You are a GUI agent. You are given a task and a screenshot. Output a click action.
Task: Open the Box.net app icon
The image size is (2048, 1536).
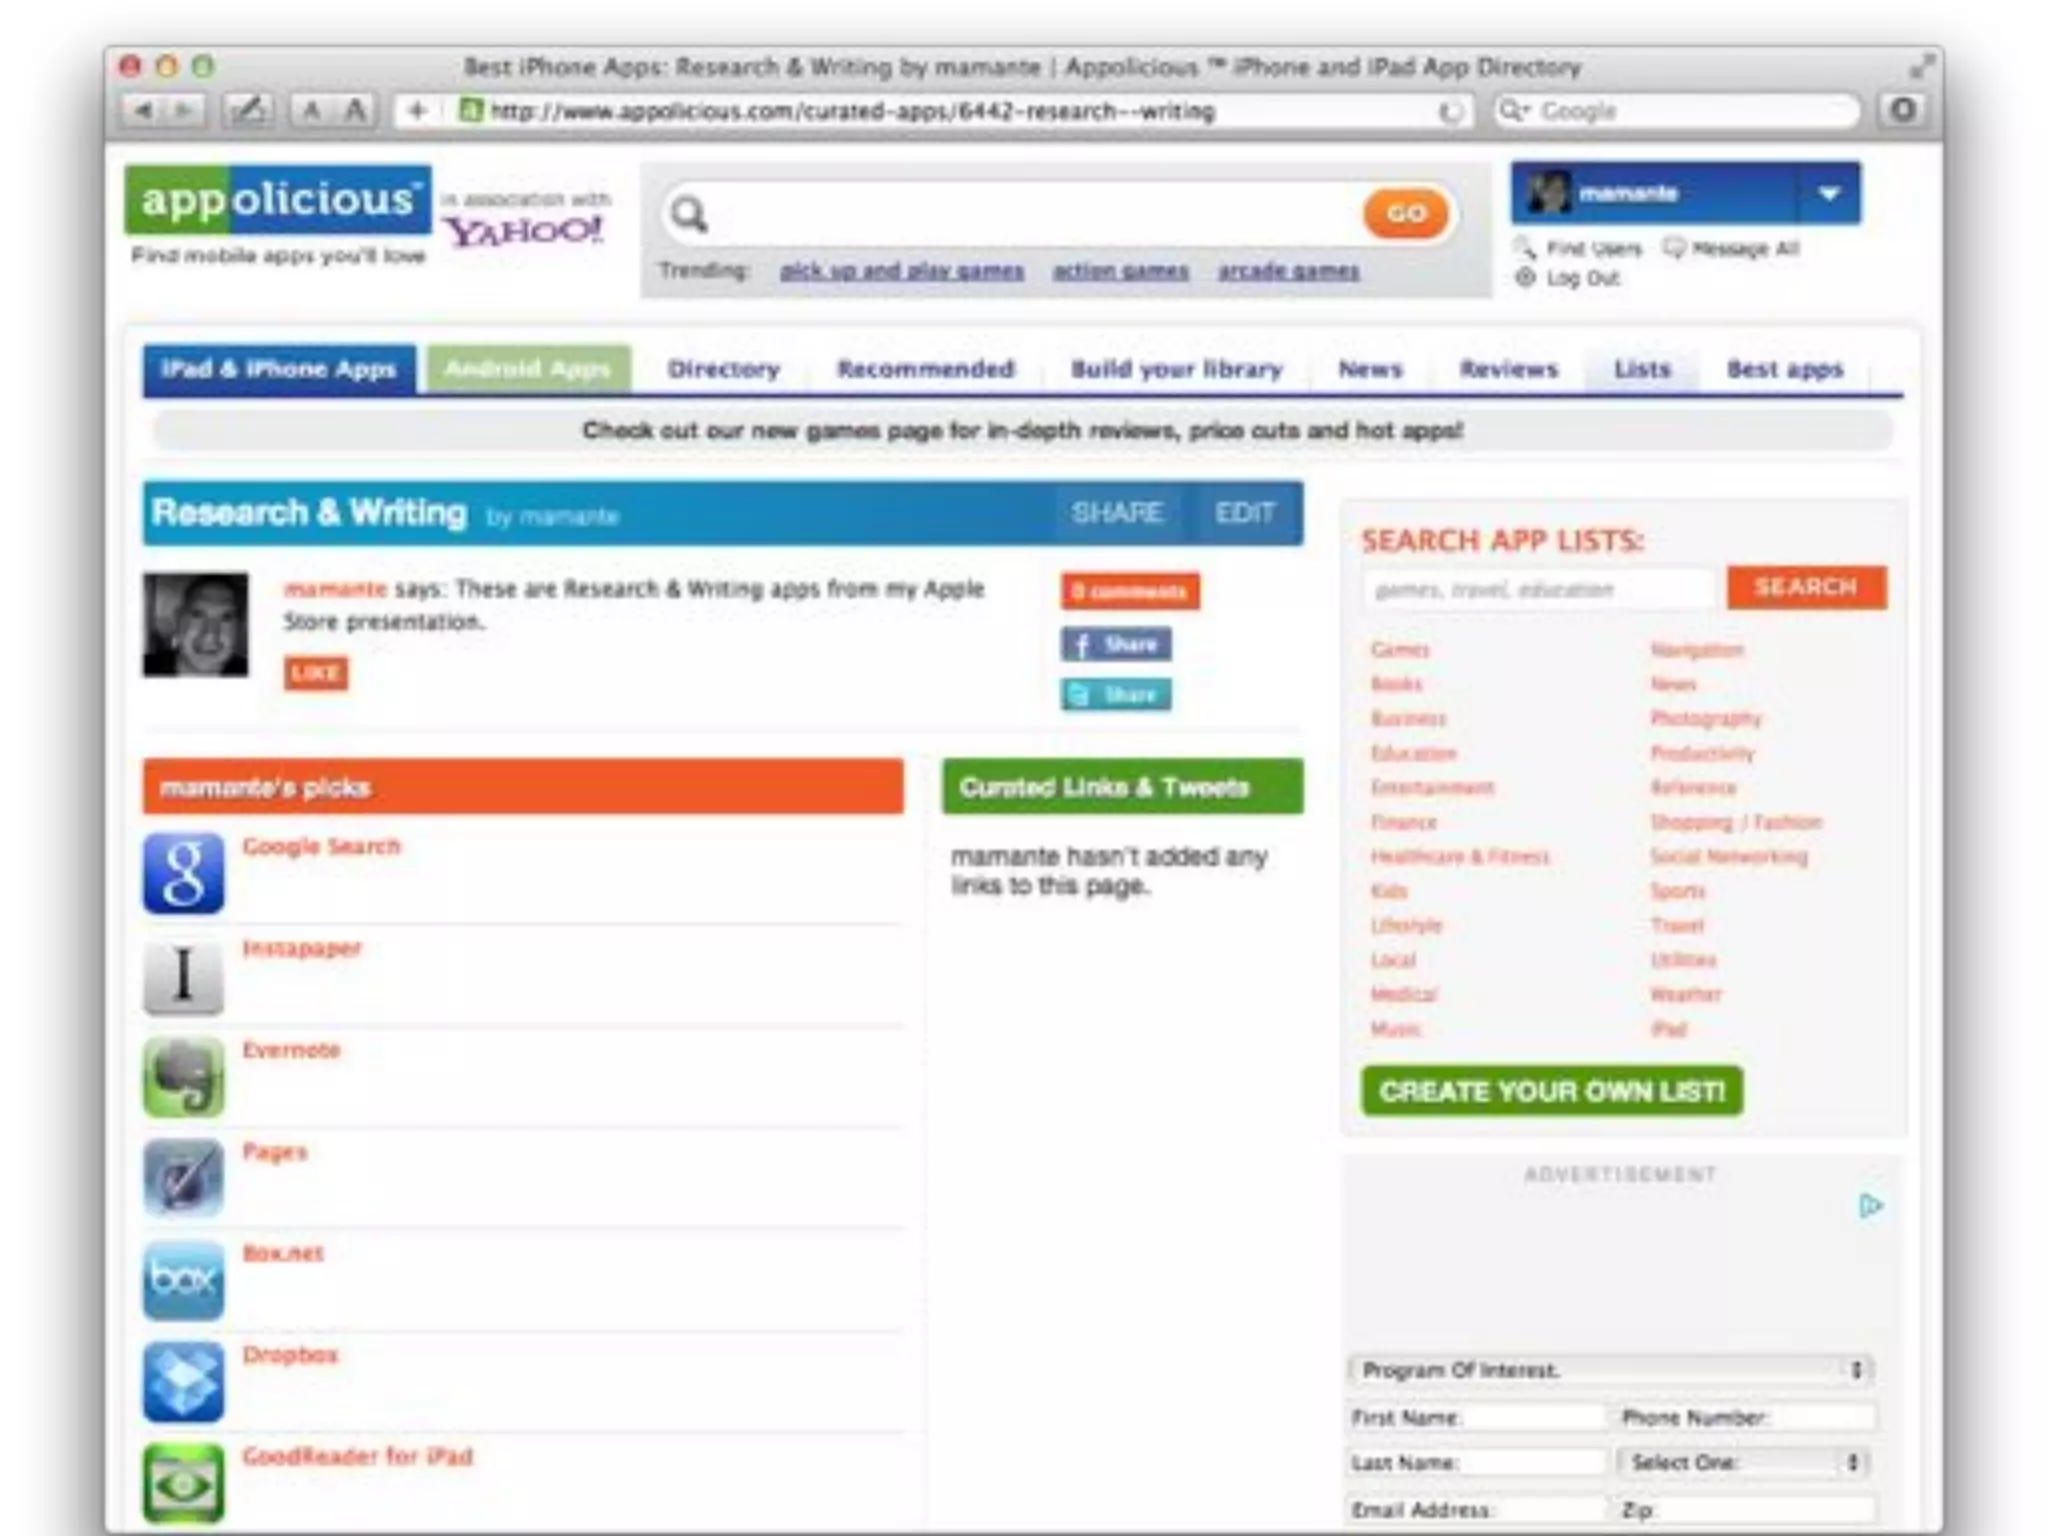click(183, 1280)
